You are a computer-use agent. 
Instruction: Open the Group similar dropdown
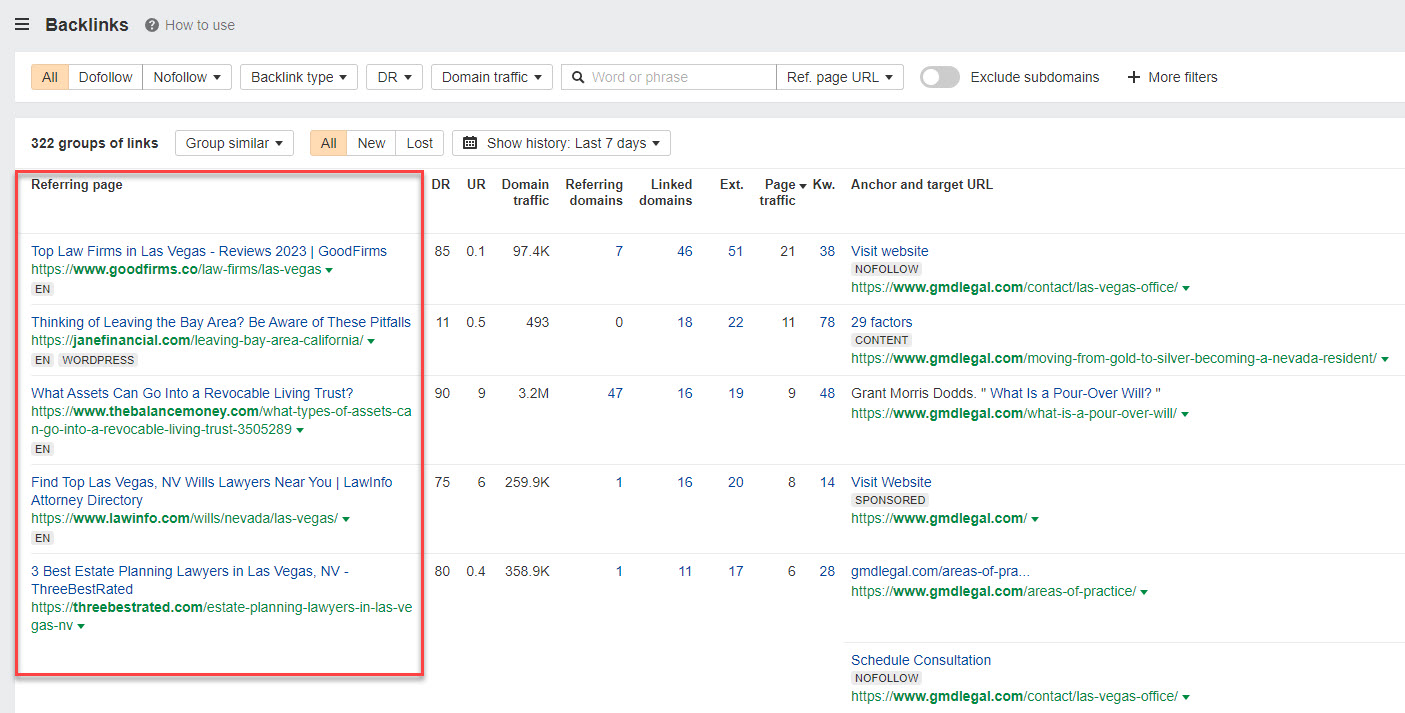pos(234,143)
